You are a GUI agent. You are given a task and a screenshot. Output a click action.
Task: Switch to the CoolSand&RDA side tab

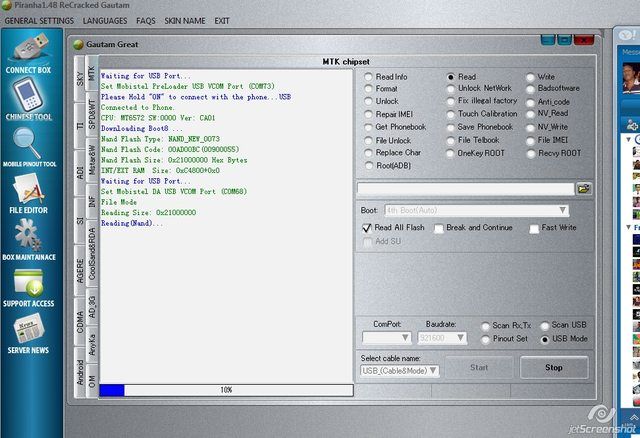pyautogui.click(x=92, y=255)
